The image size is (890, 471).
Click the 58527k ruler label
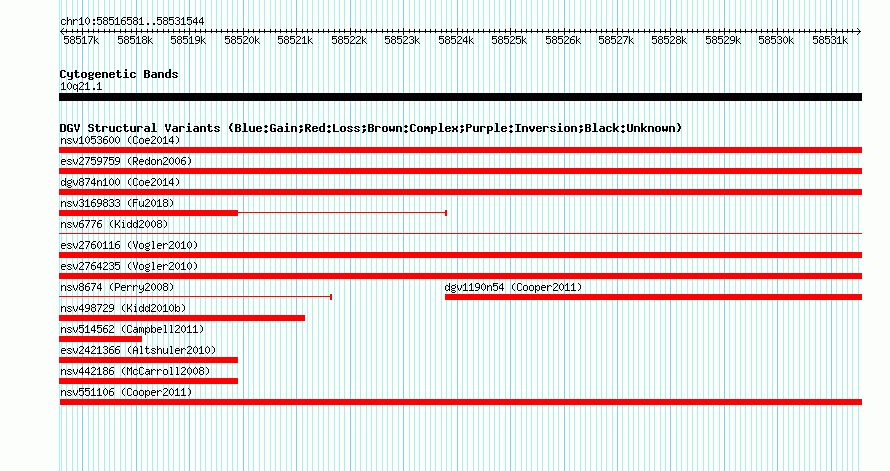point(616,40)
